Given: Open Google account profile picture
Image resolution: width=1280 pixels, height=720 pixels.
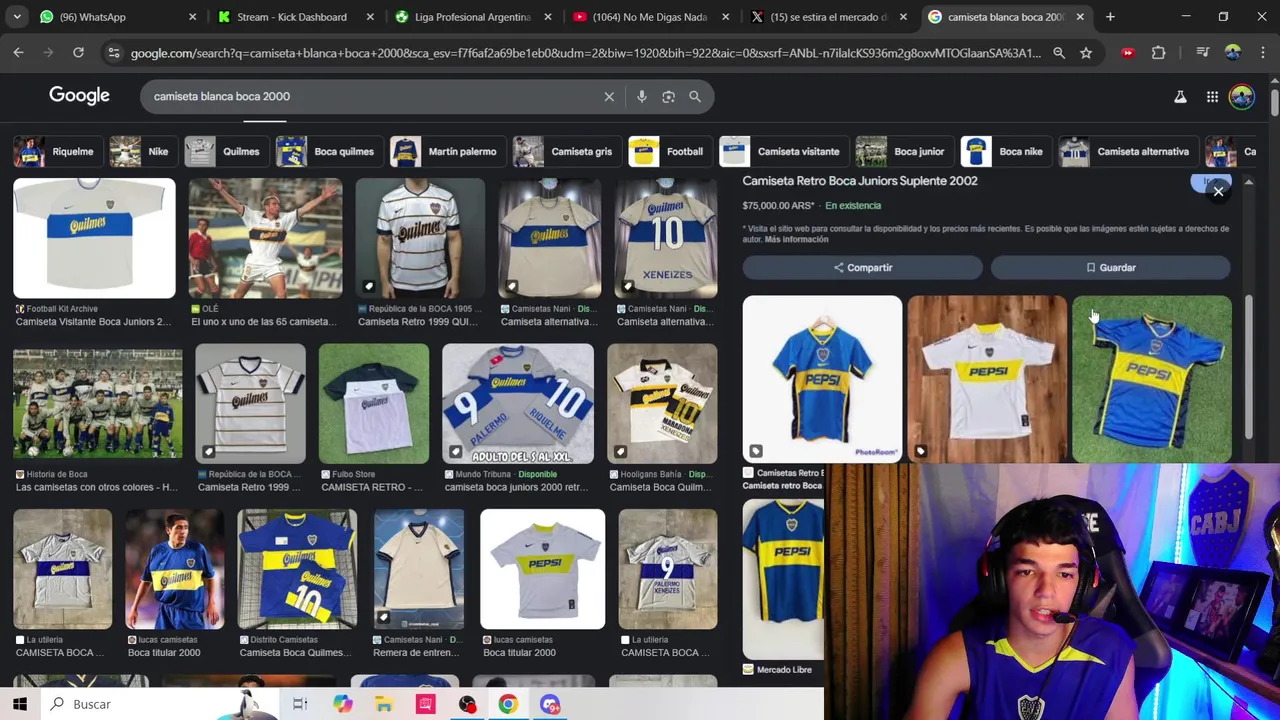Looking at the screenshot, I should [1242, 97].
